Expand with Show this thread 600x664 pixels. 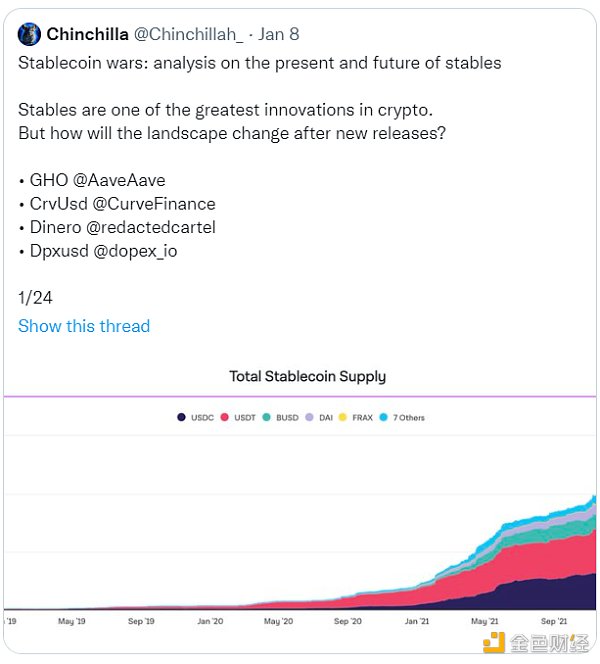point(84,326)
